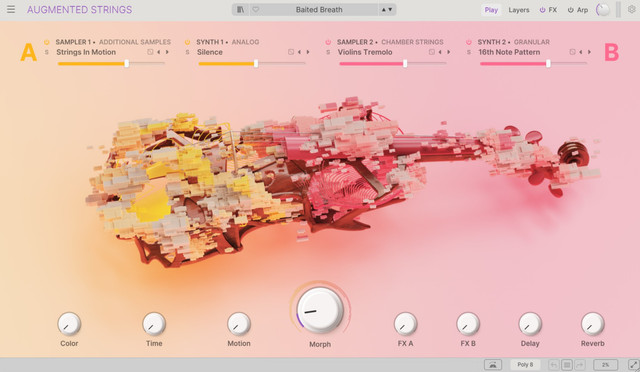Toggle the FX power switch

point(542,10)
